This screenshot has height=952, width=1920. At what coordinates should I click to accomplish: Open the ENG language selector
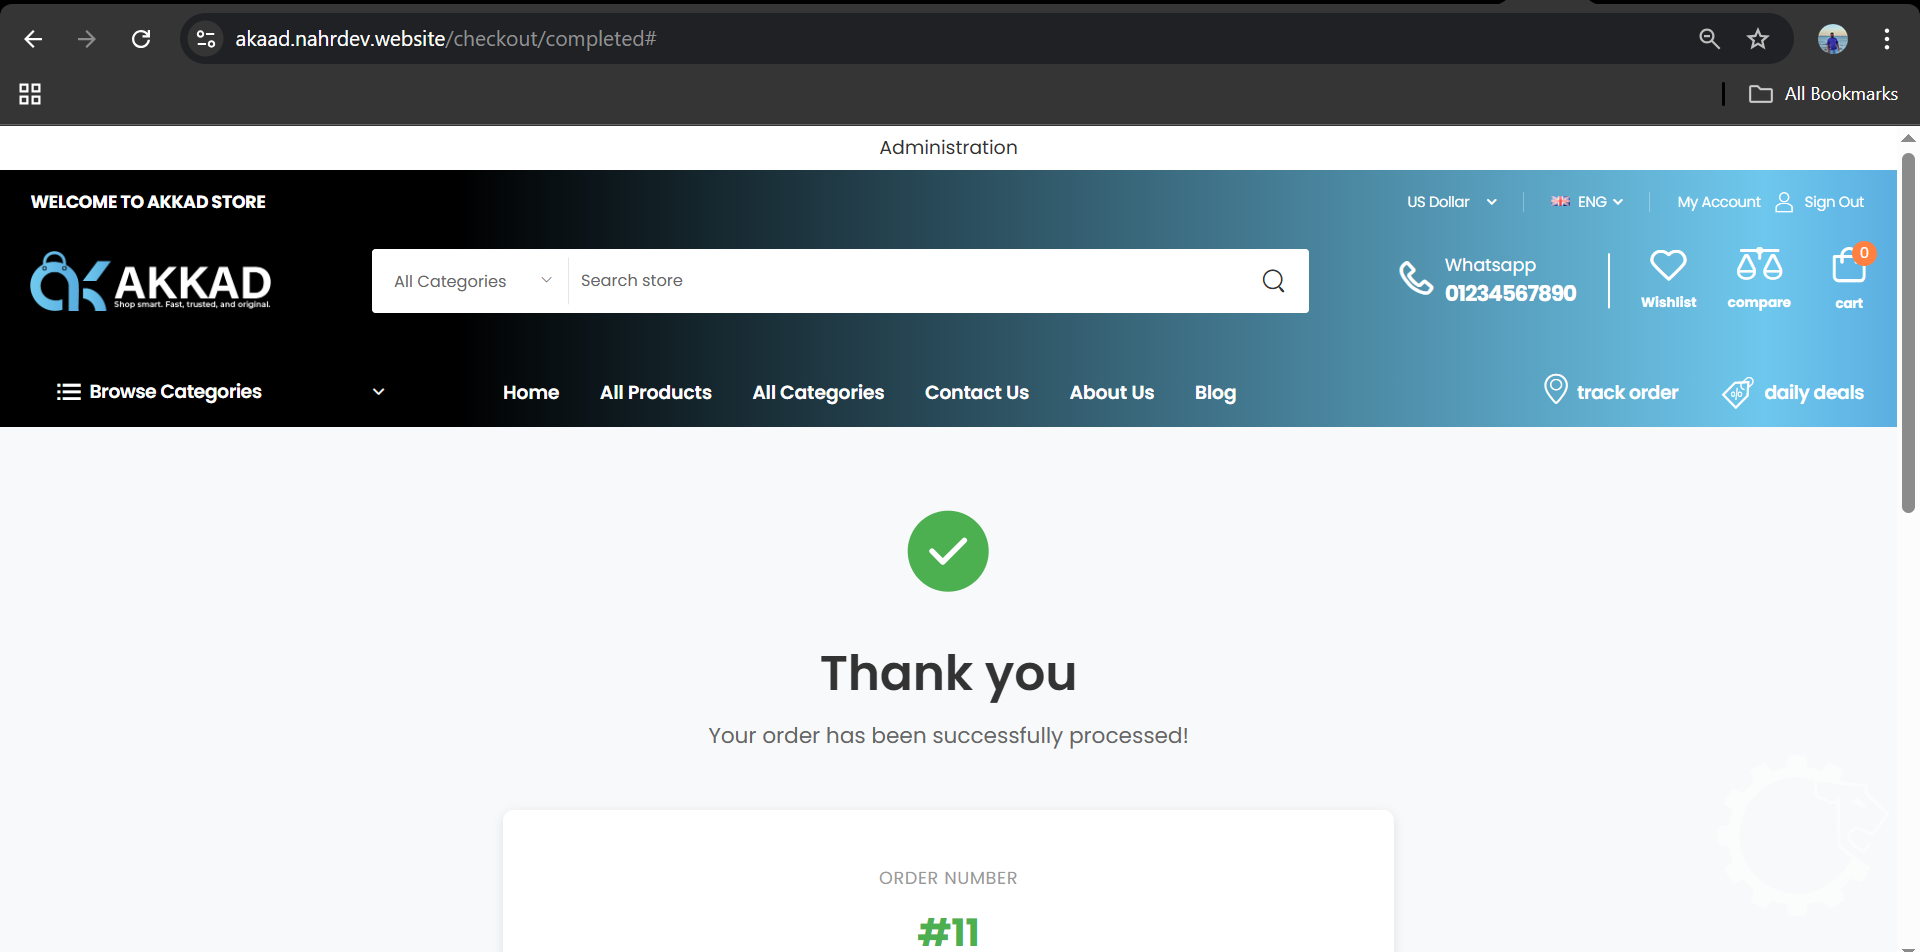pos(1587,202)
